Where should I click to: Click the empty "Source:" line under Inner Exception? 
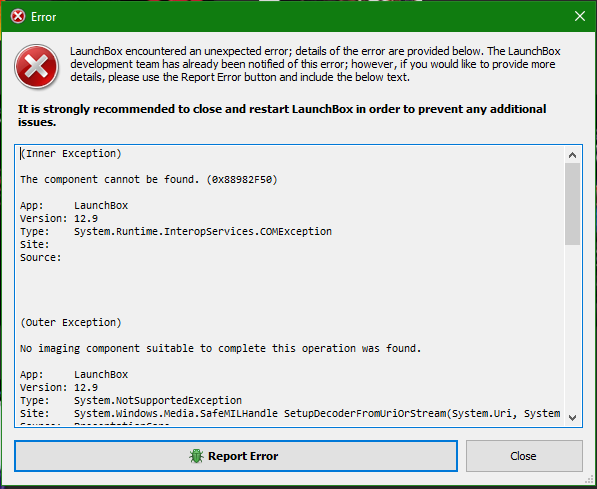click(40, 257)
